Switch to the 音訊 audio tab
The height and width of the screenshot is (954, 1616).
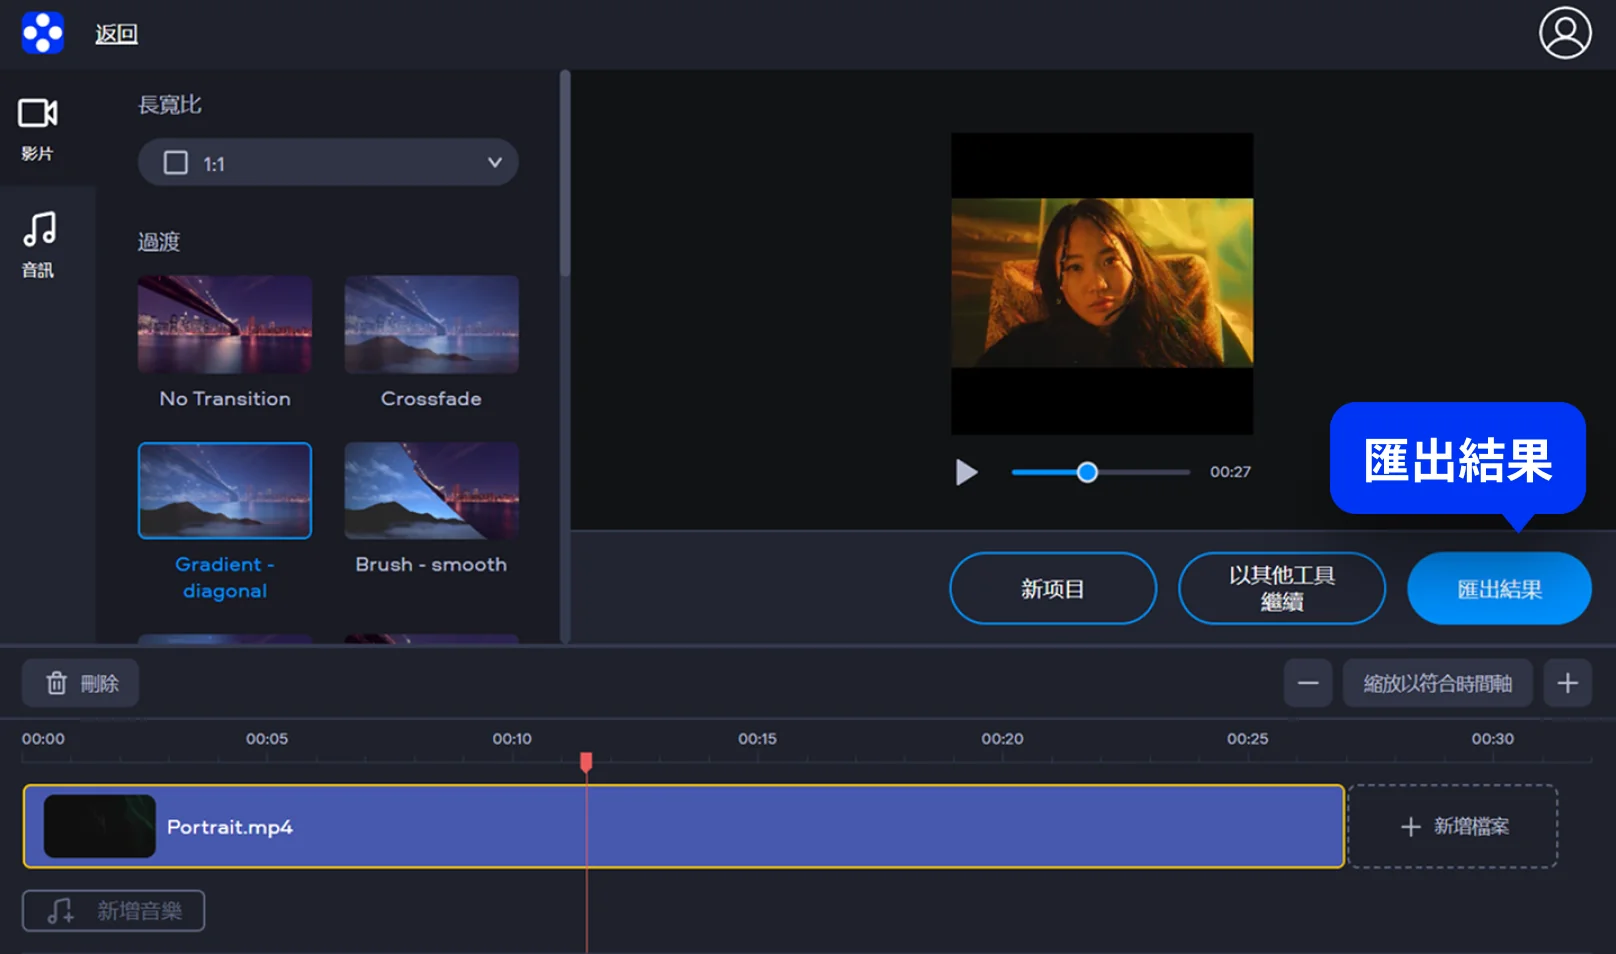(38, 244)
